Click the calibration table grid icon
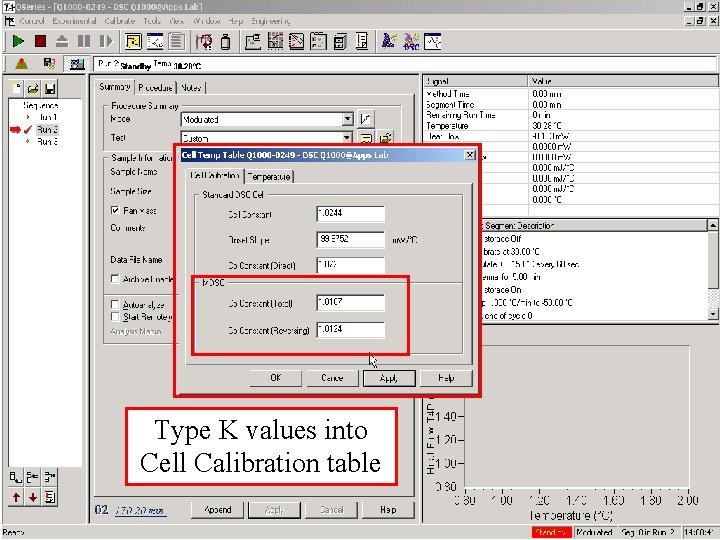720x540 pixels. tap(275, 42)
